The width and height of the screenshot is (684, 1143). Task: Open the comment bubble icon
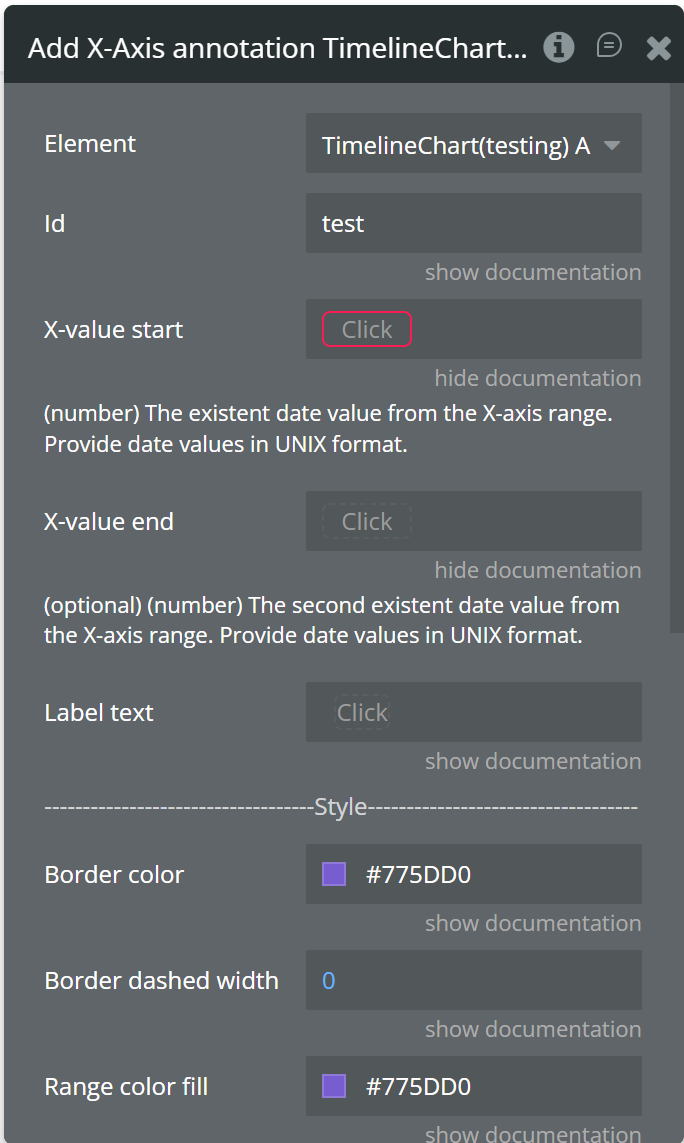(609, 46)
